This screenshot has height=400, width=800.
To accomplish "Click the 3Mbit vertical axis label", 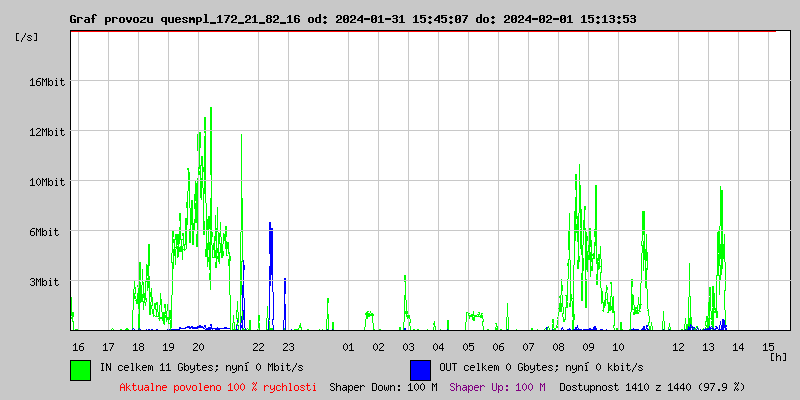I will point(46,282).
